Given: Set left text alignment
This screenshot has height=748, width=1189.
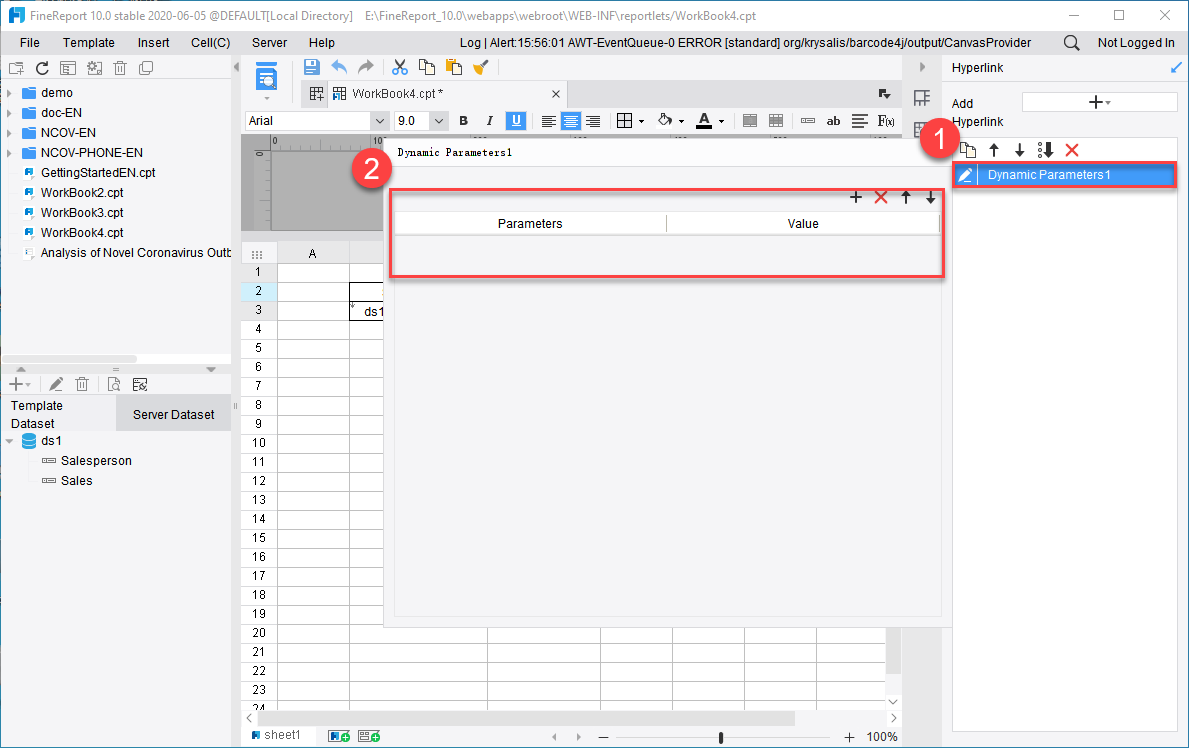Looking at the screenshot, I should [x=548, y=121].
